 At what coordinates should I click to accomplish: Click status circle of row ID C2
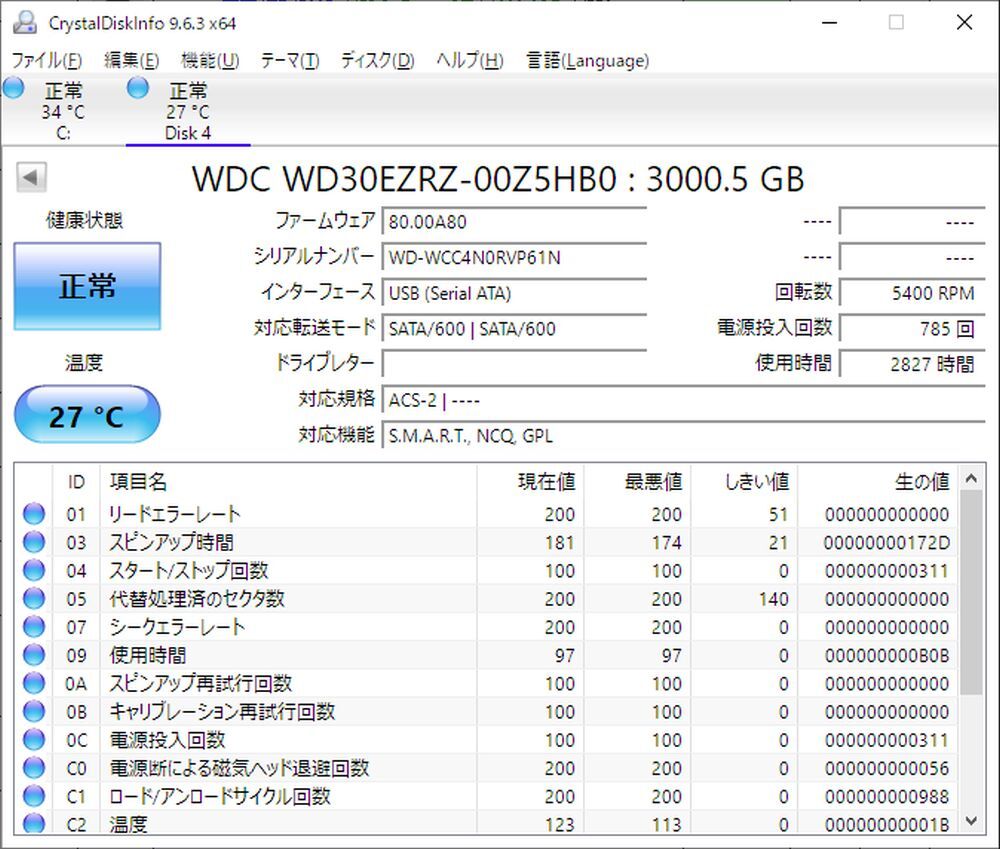(x=34, y=823)
